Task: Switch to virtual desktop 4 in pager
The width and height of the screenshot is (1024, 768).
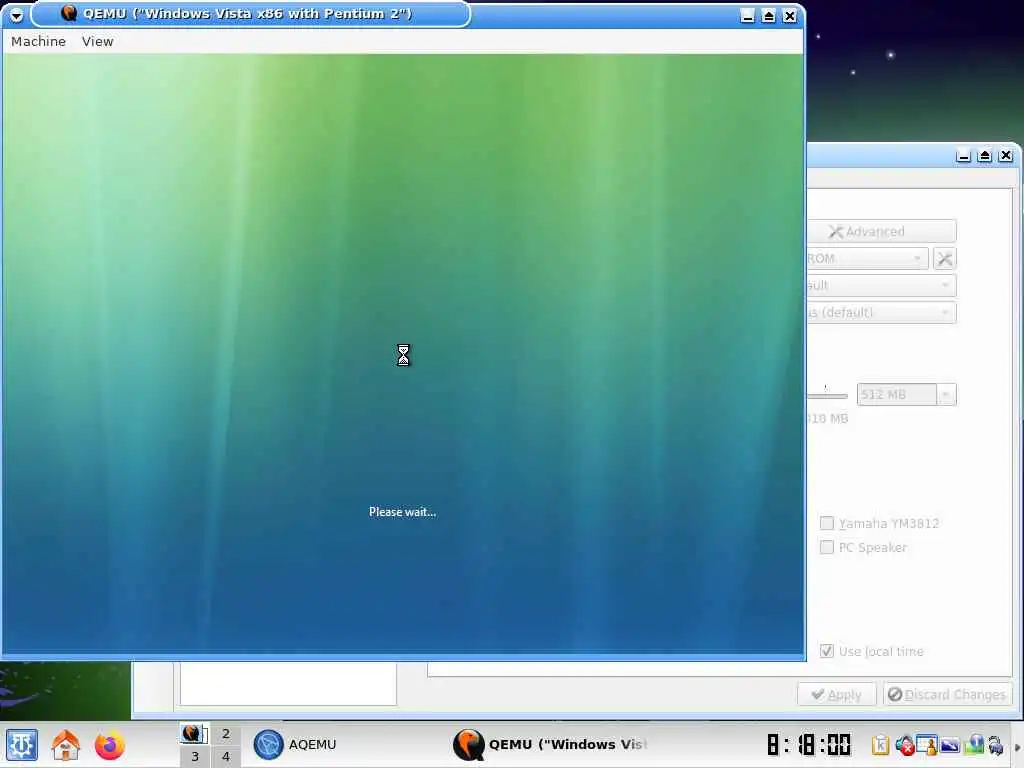Action: [225, 756]
